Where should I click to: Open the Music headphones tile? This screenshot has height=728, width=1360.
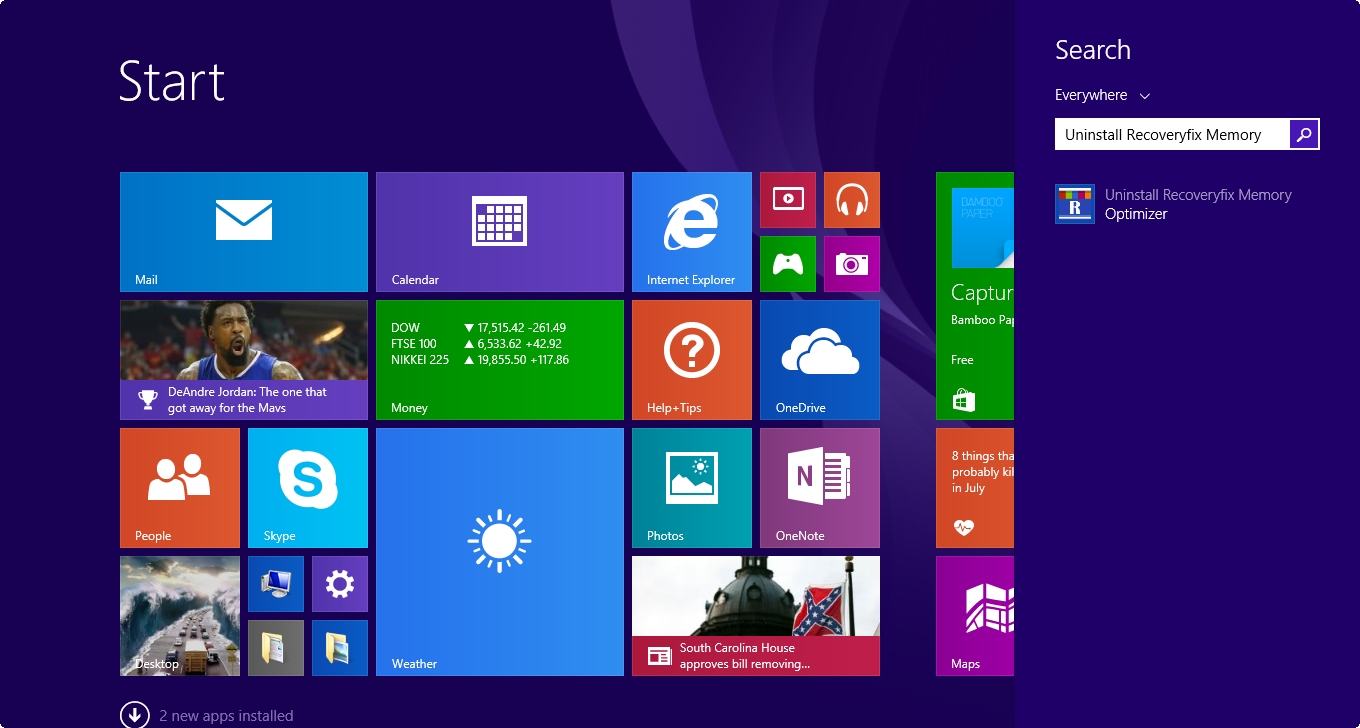[x=852, y=200]
